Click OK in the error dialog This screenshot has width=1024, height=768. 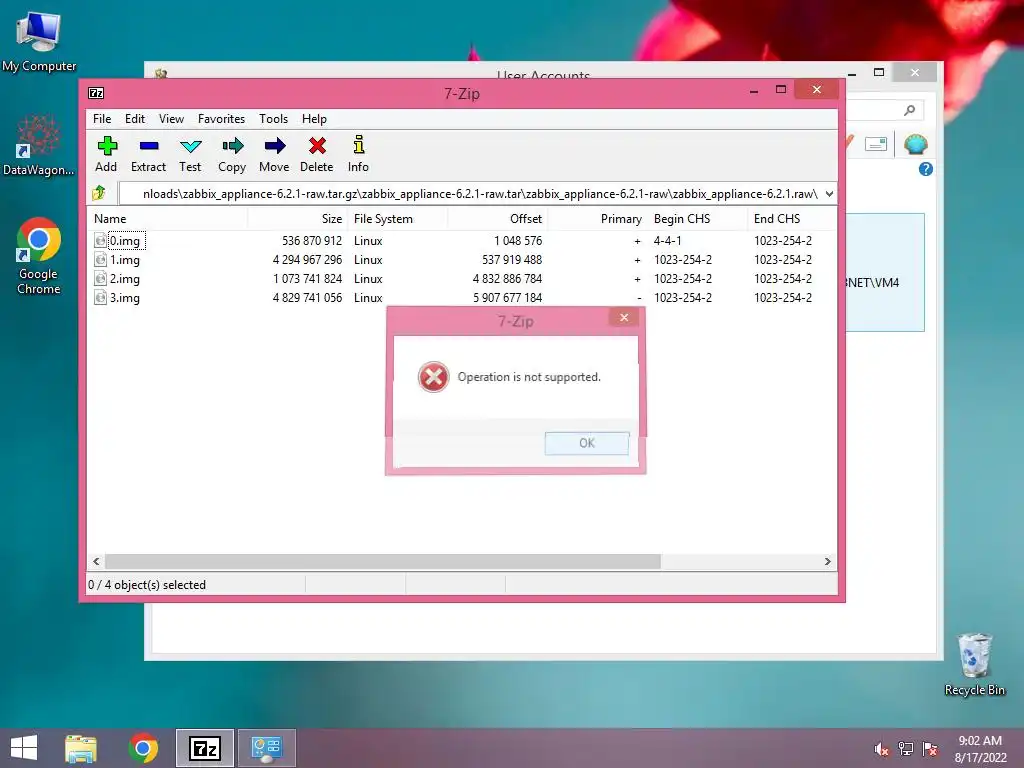586,443
